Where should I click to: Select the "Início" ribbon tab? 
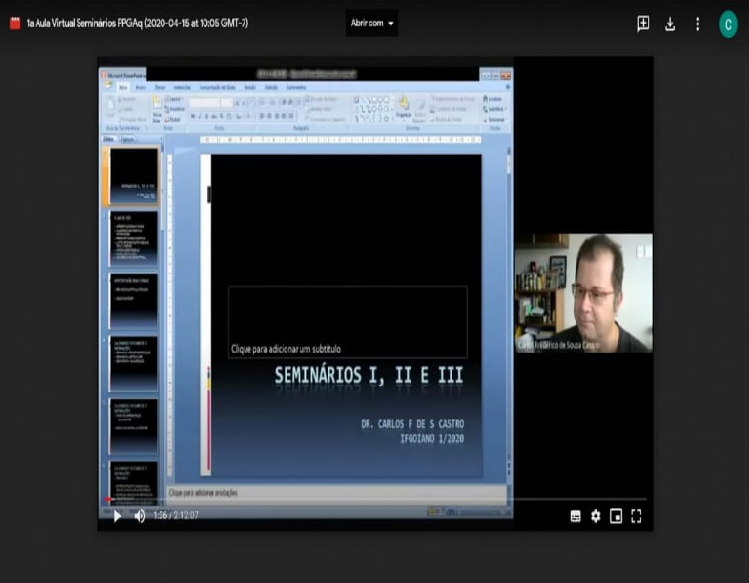point(124,87)
